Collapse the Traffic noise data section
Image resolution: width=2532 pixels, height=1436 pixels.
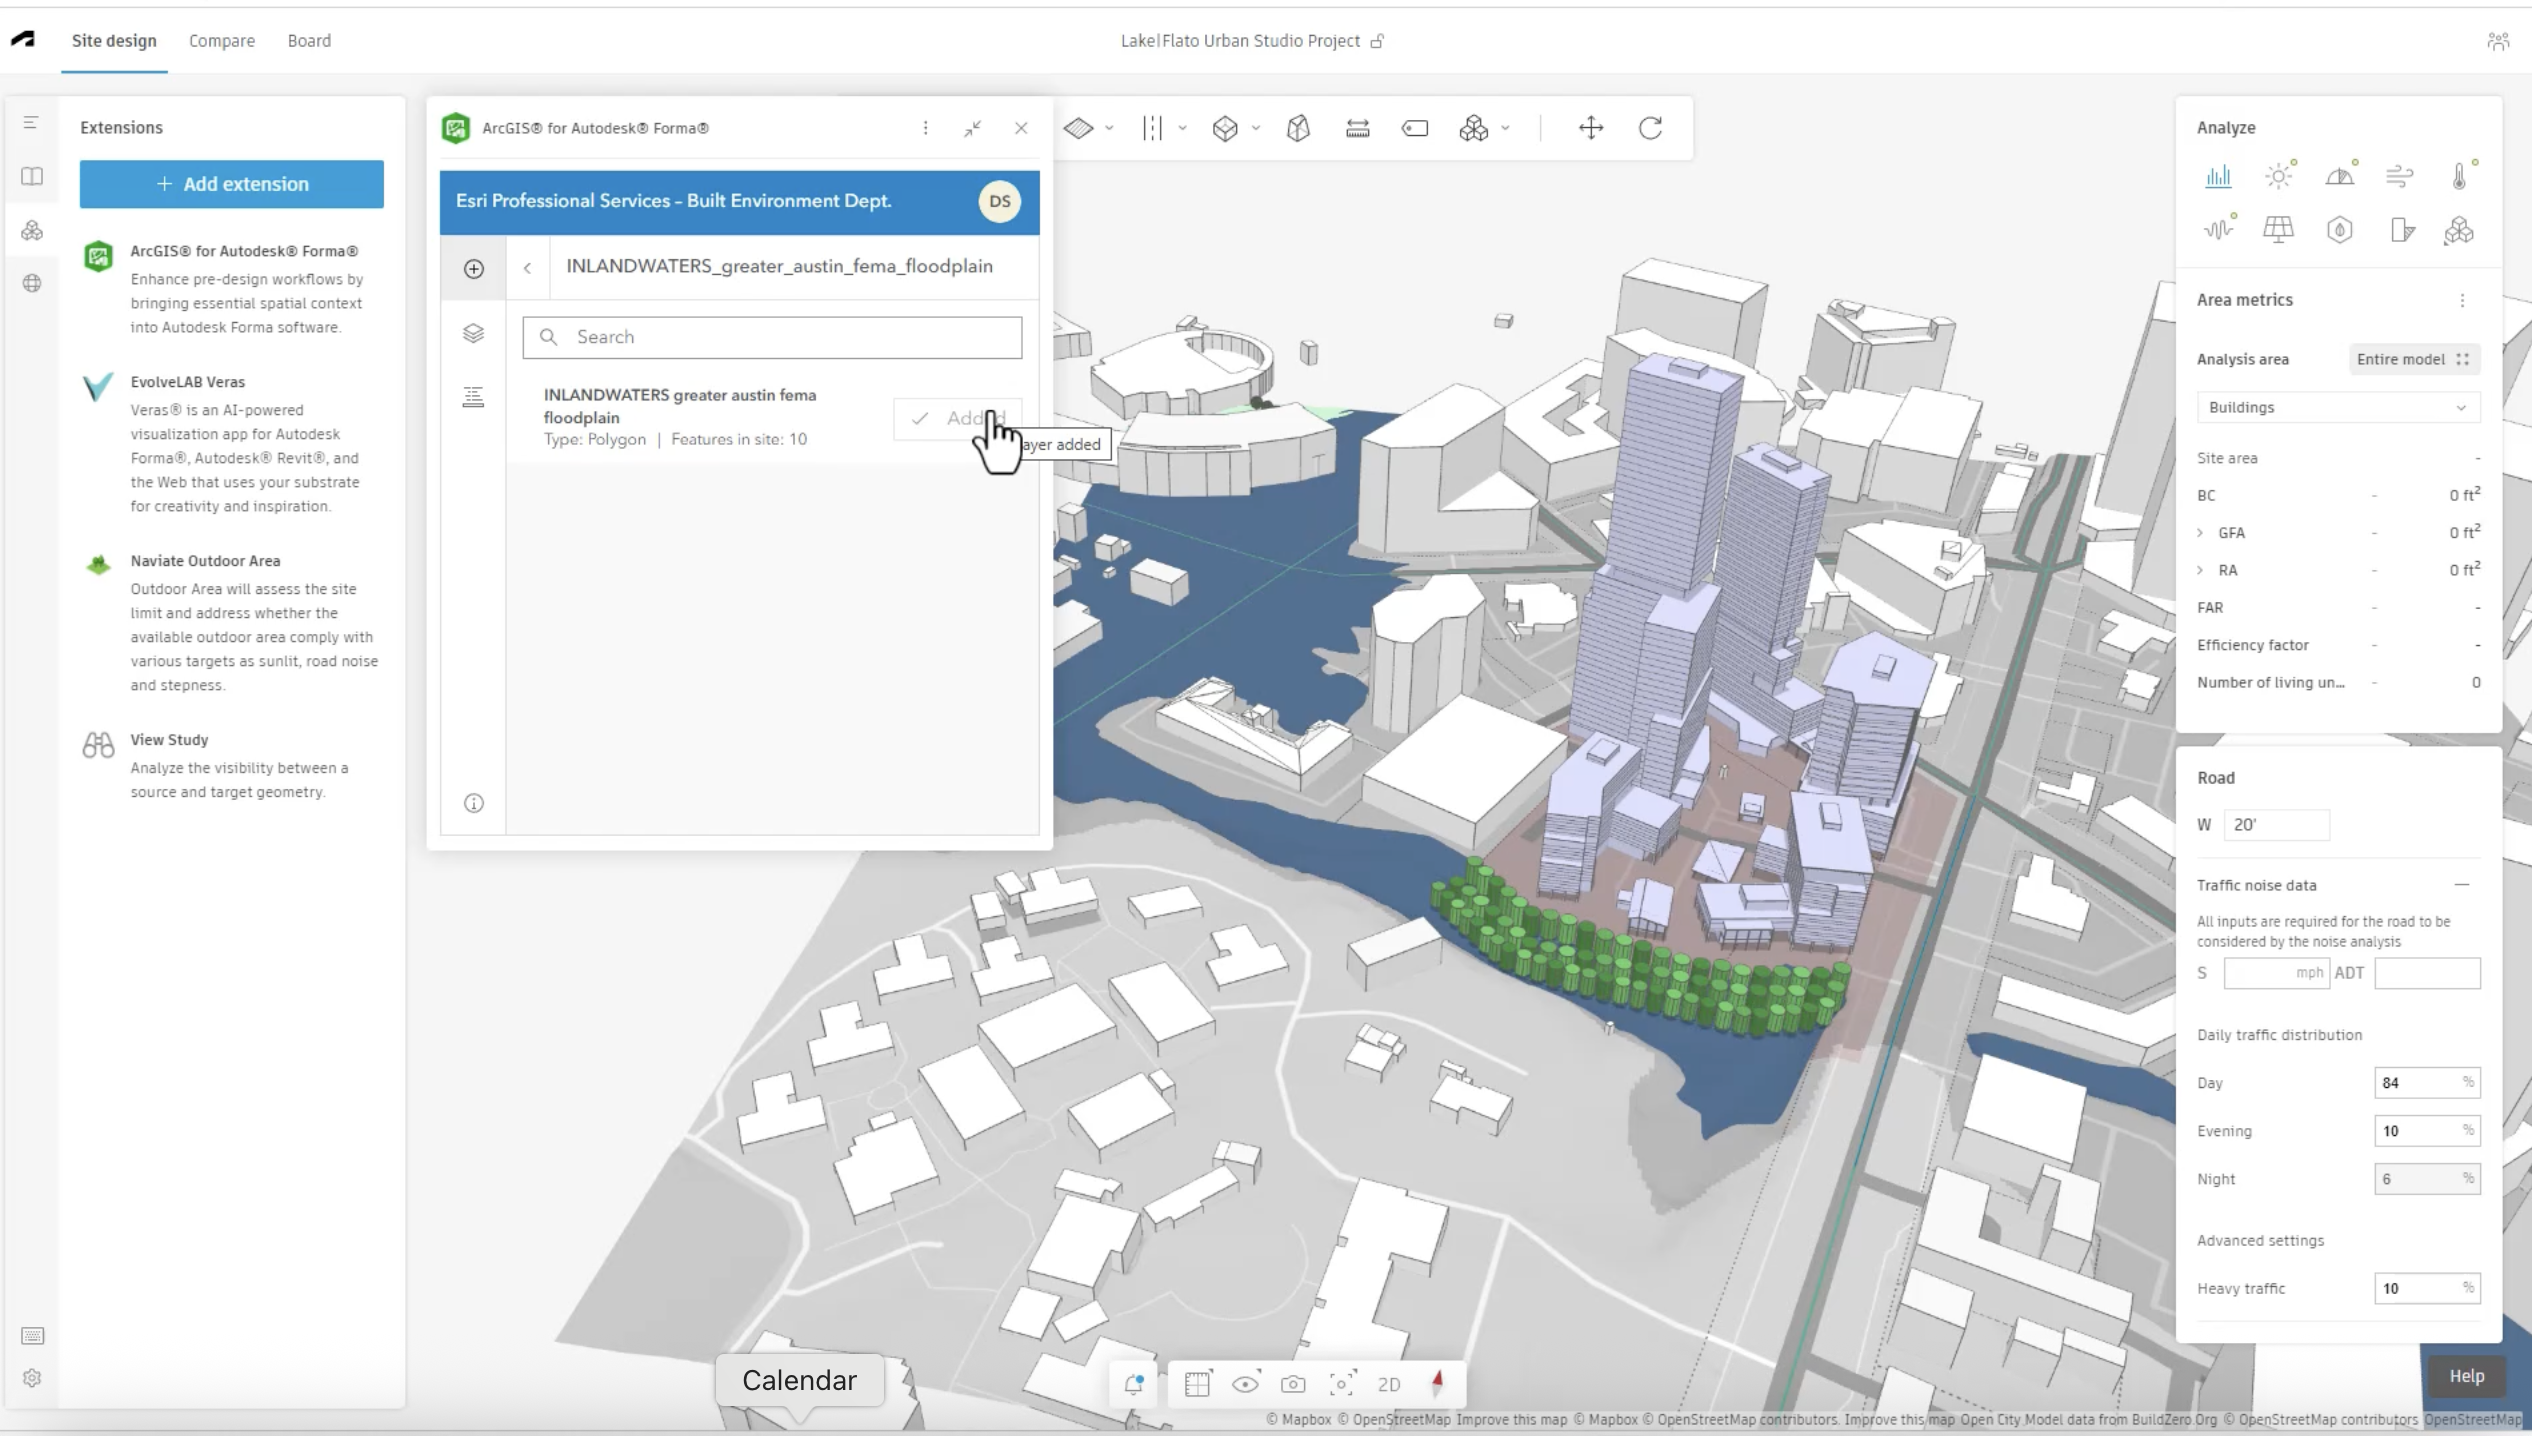[x=2461, y=885]
